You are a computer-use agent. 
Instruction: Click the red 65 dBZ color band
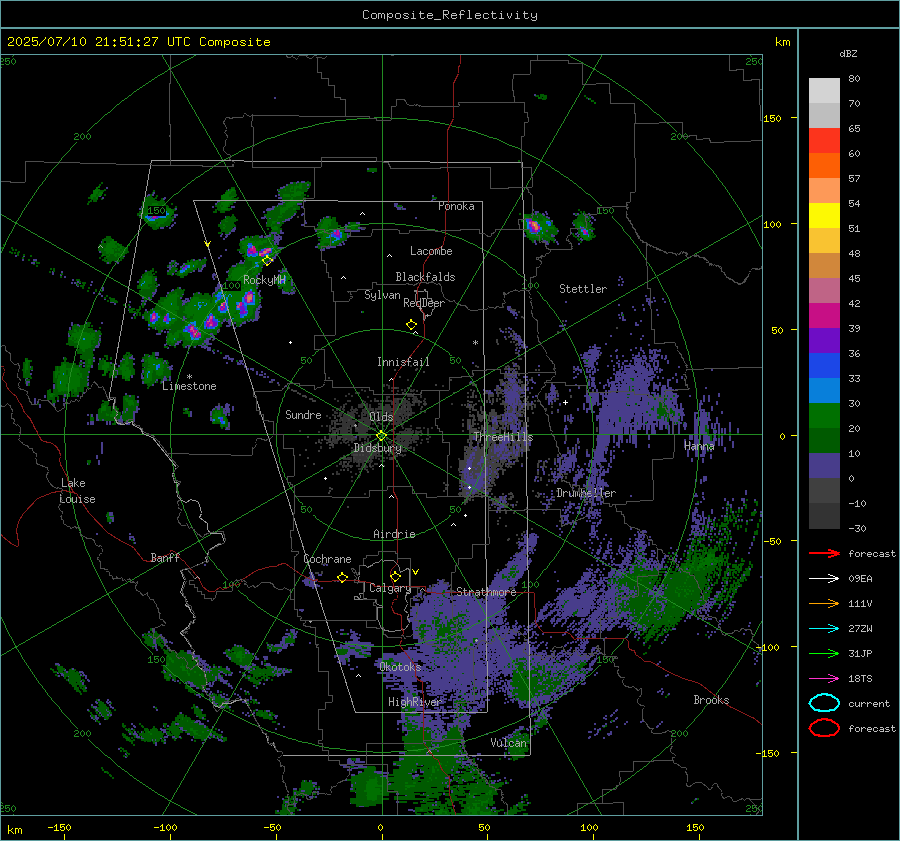tap(824, 140)
